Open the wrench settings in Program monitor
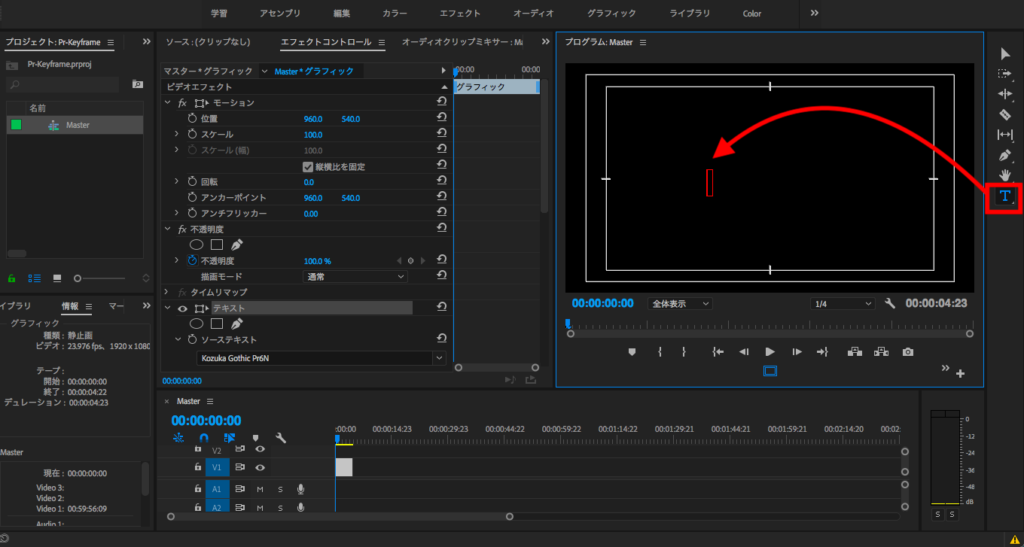The height and width of the screenshot is (547, 1024). point(889,303)
